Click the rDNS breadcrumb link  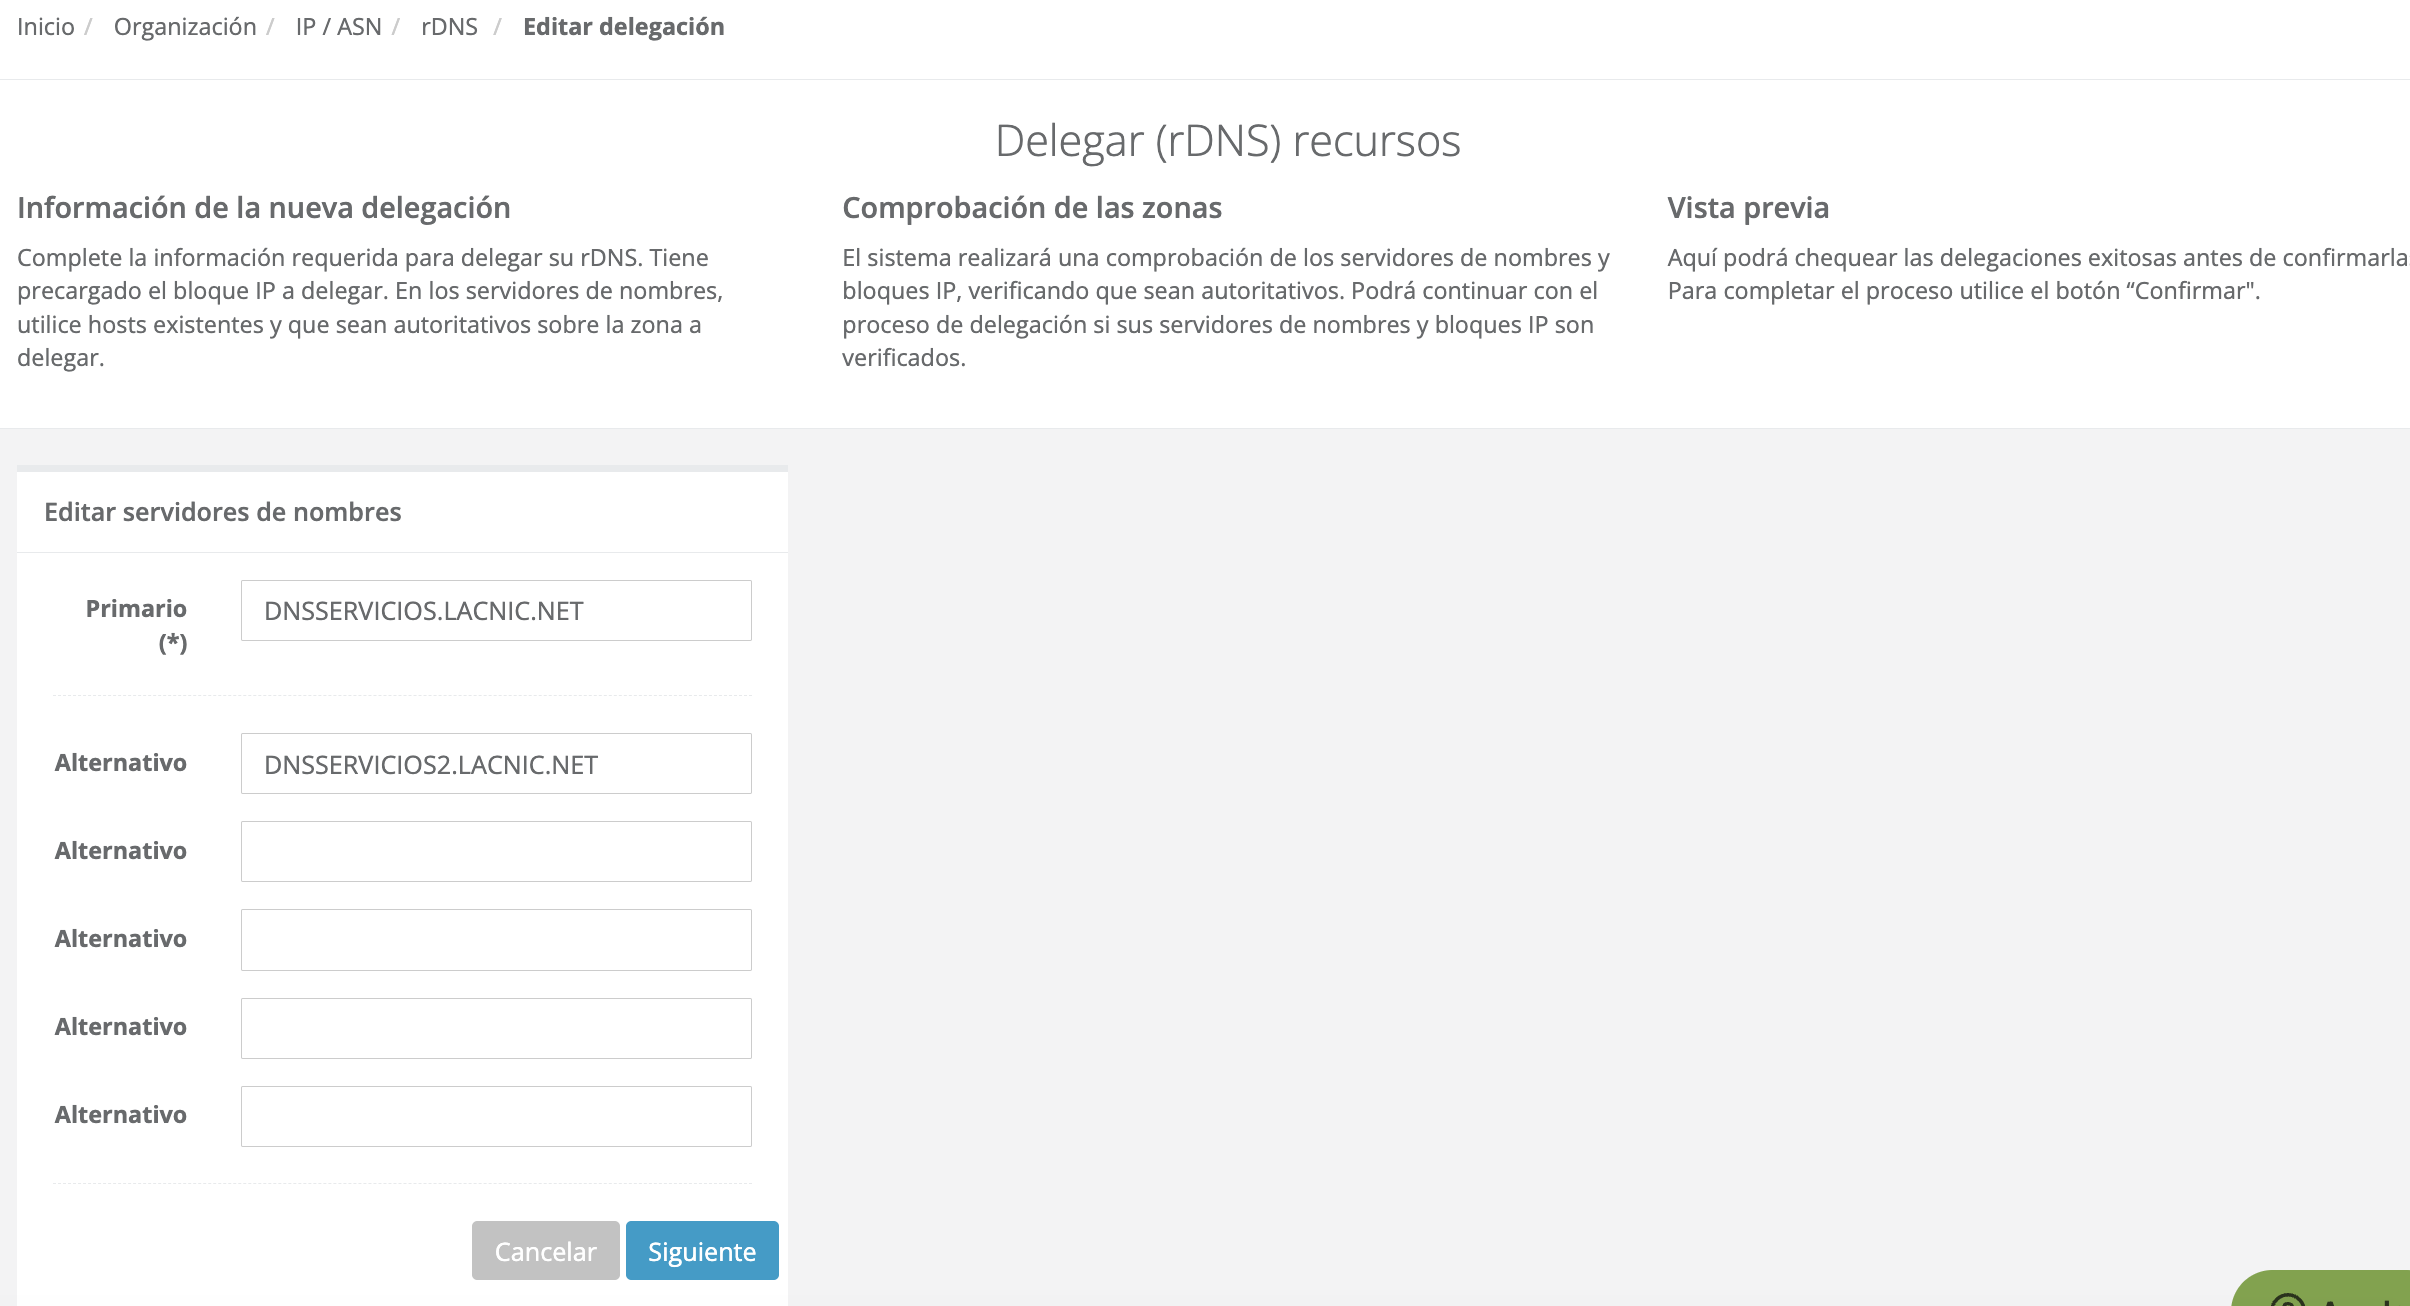(449, 27)
